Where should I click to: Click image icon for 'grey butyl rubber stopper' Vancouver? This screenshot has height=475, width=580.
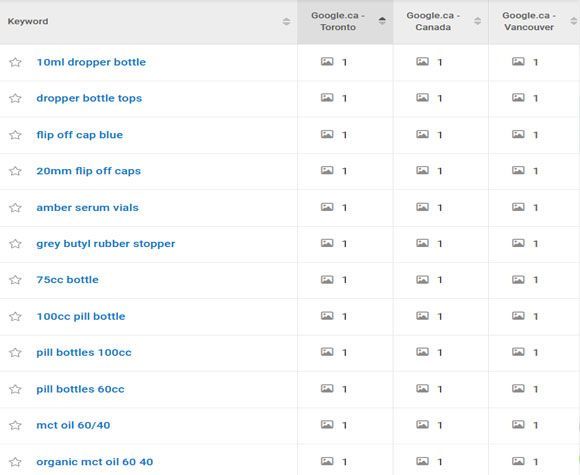point(518,243)
